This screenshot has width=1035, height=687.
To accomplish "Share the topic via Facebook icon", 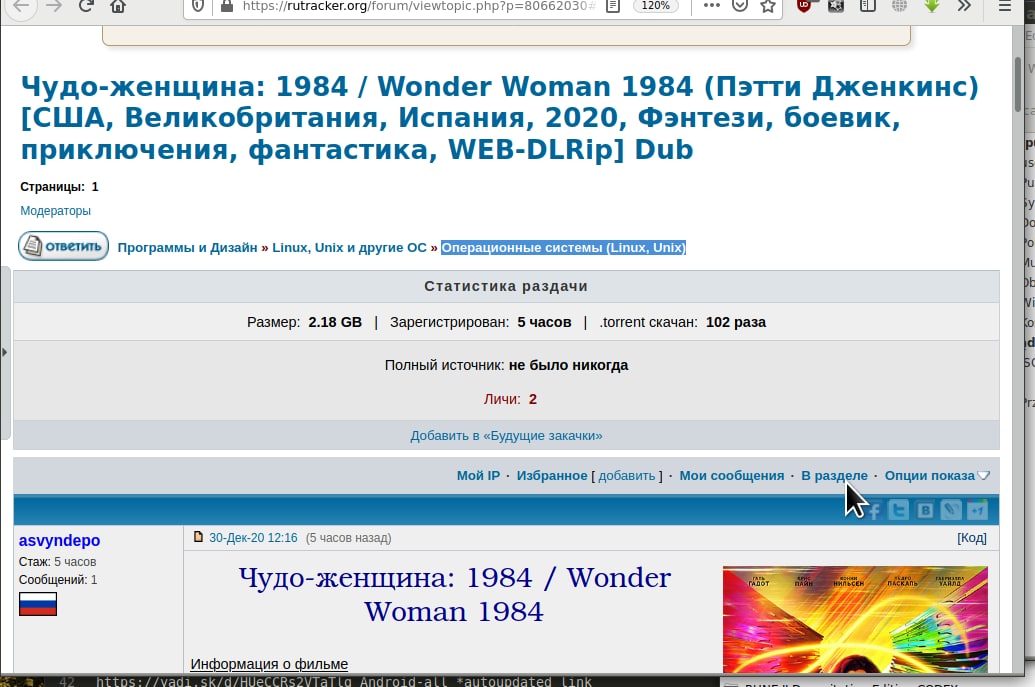I will click(874, 510).
